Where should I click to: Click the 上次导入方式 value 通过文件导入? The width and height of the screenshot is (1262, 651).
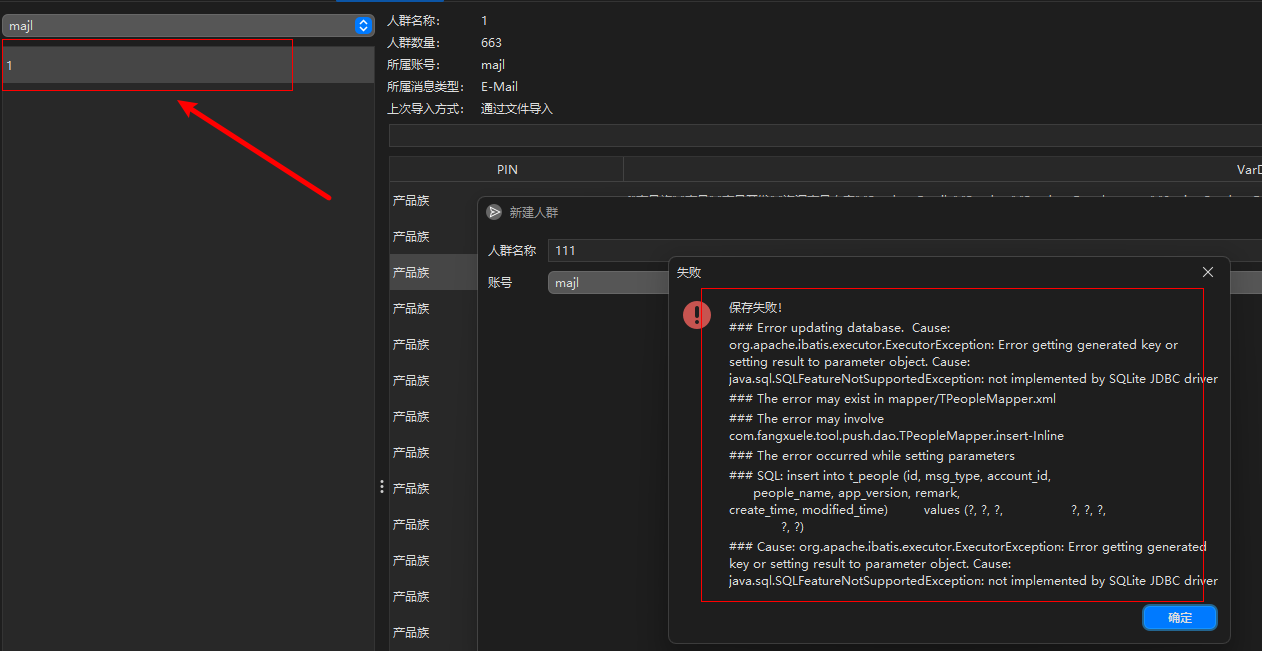point(516,109)
